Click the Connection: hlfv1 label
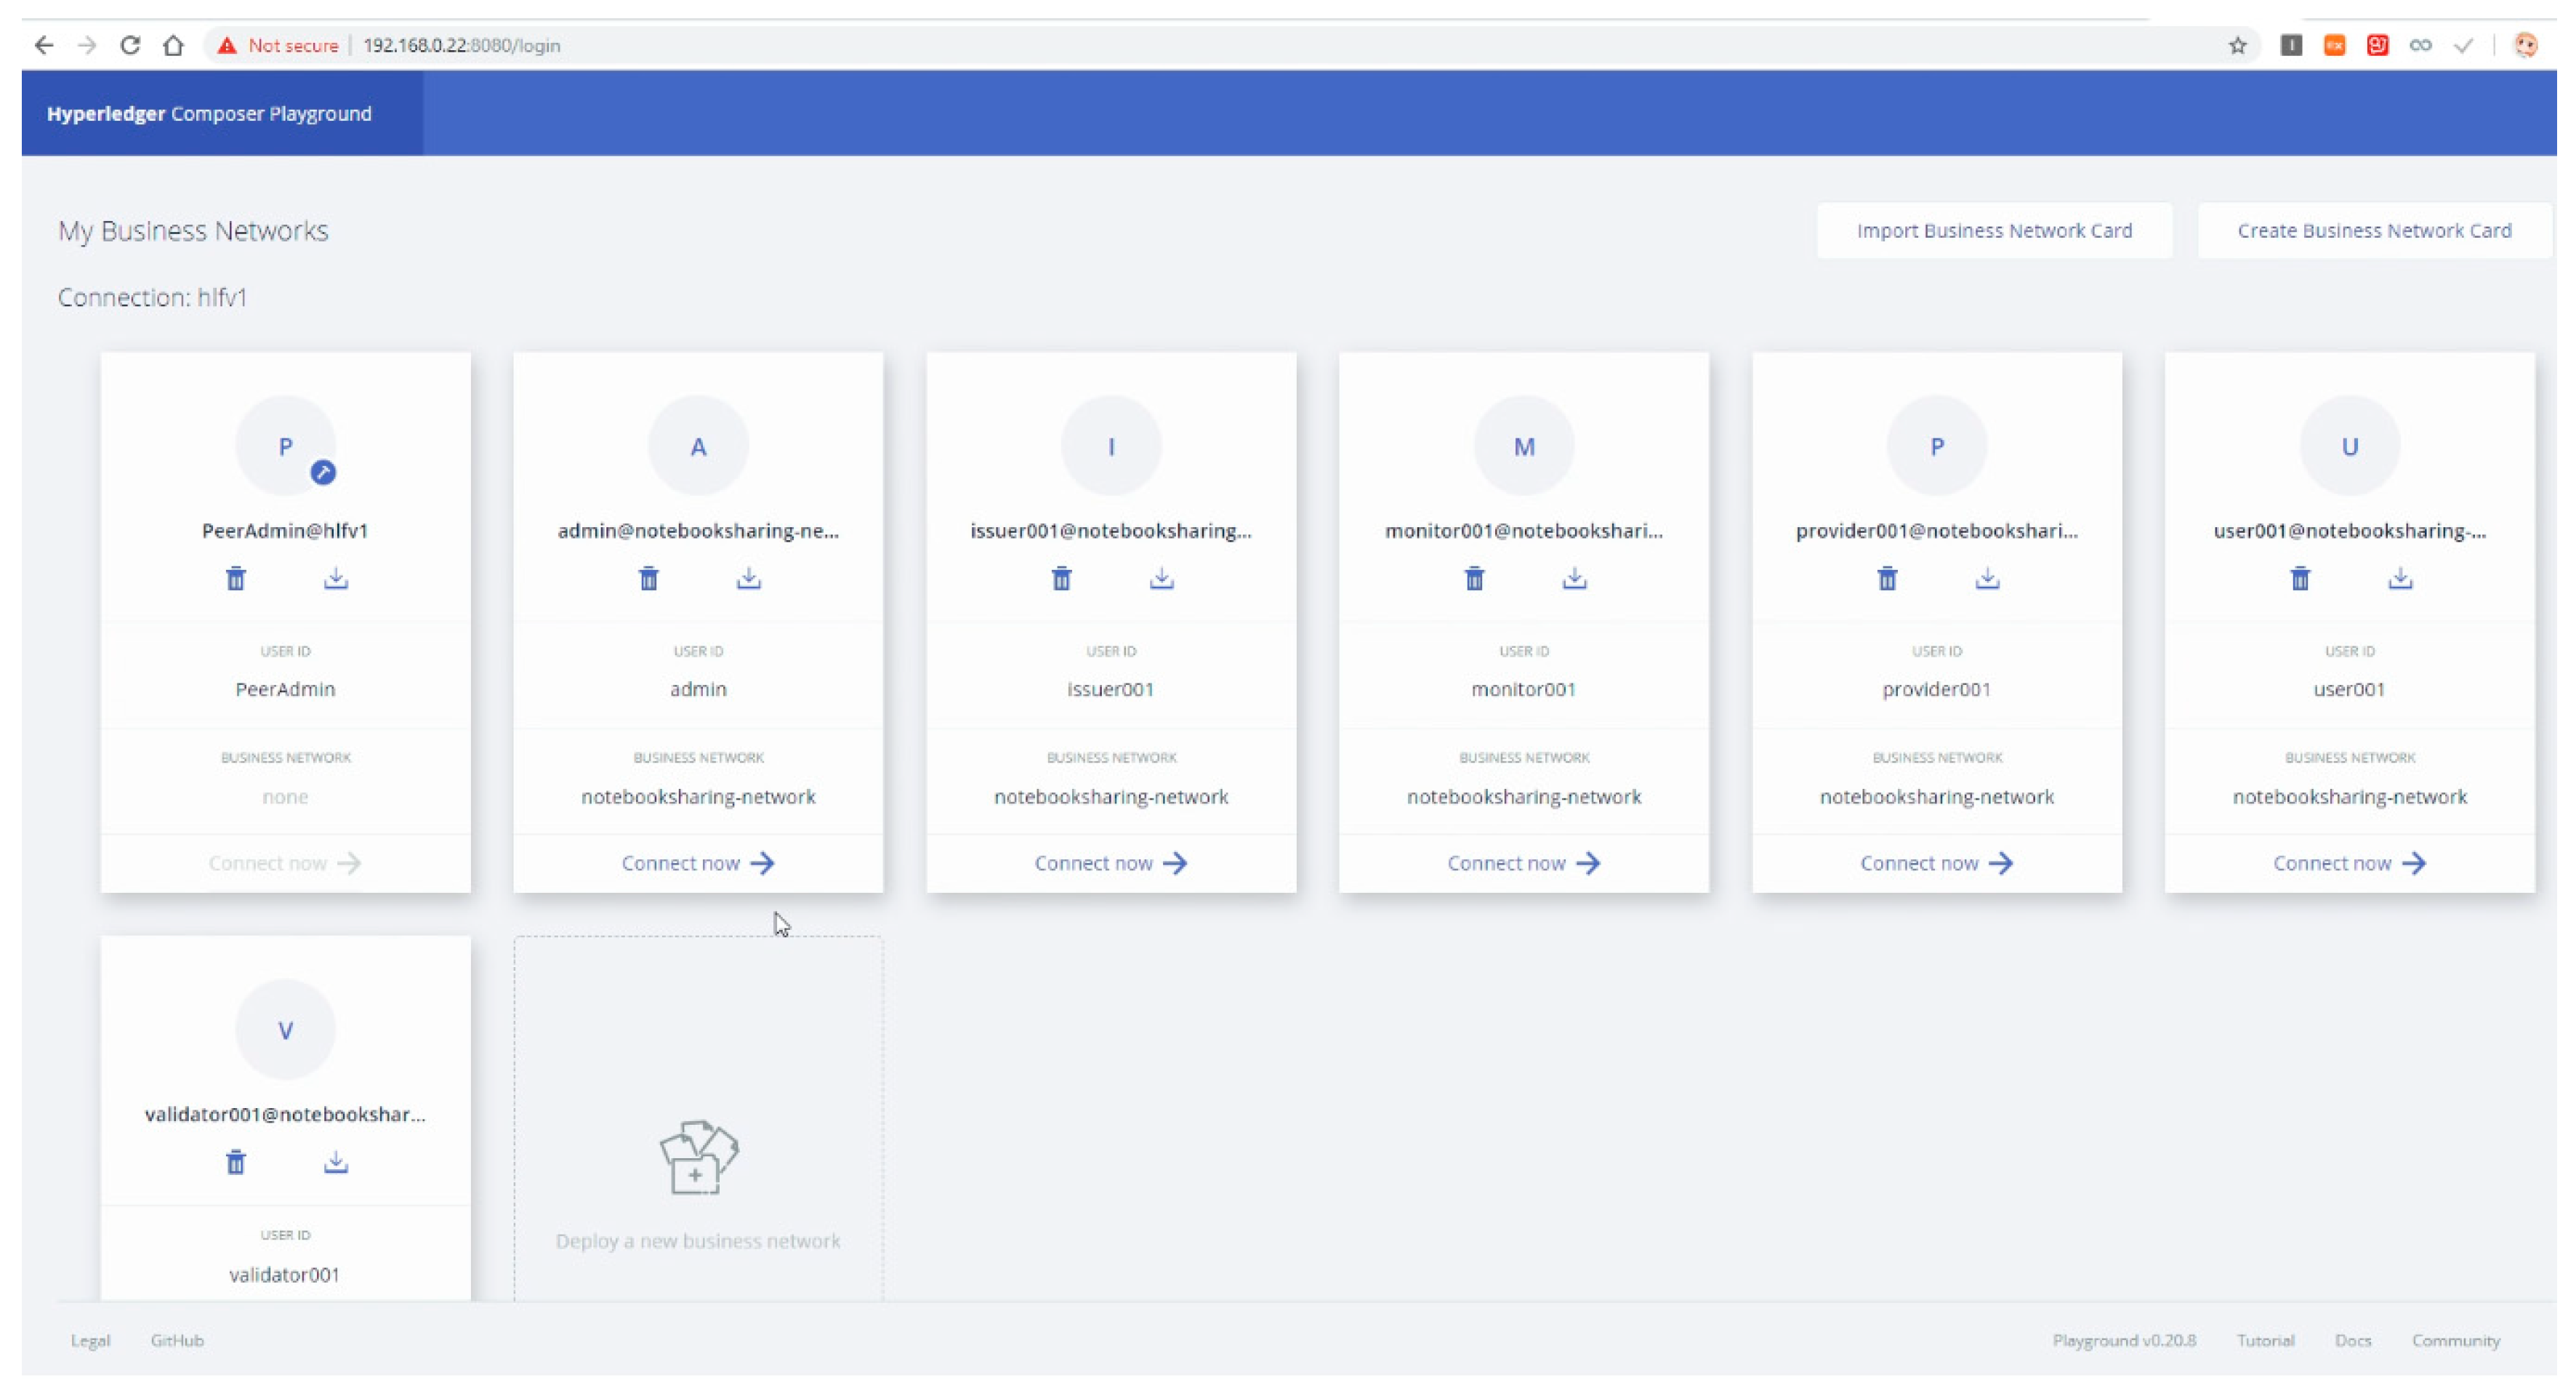 click(x=152, y=298)
